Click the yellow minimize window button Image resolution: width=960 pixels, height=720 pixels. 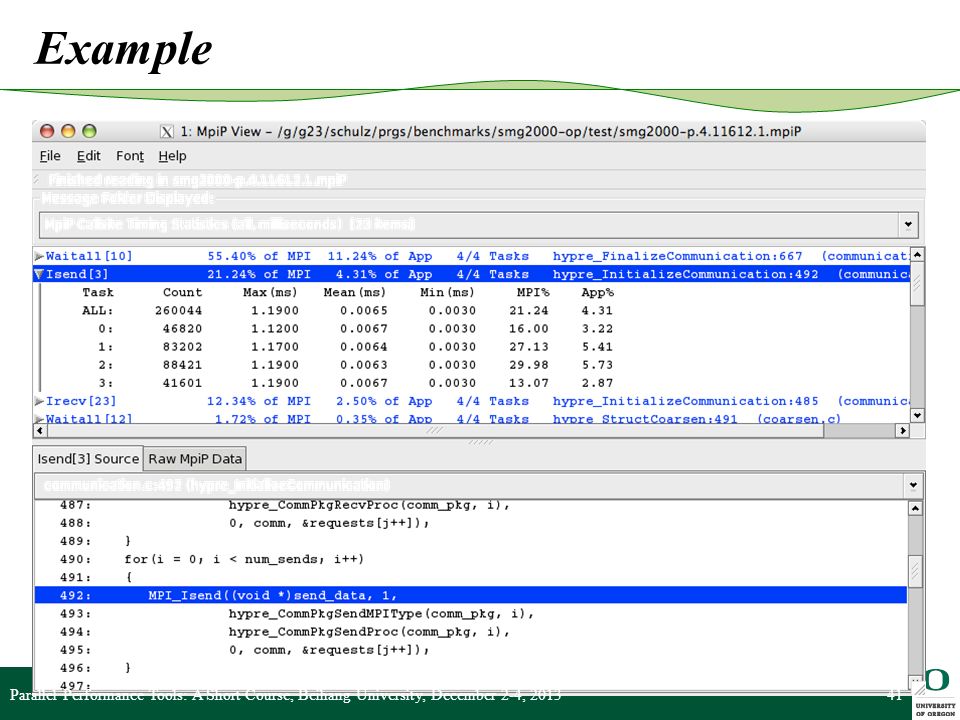[x=68, y=131]
